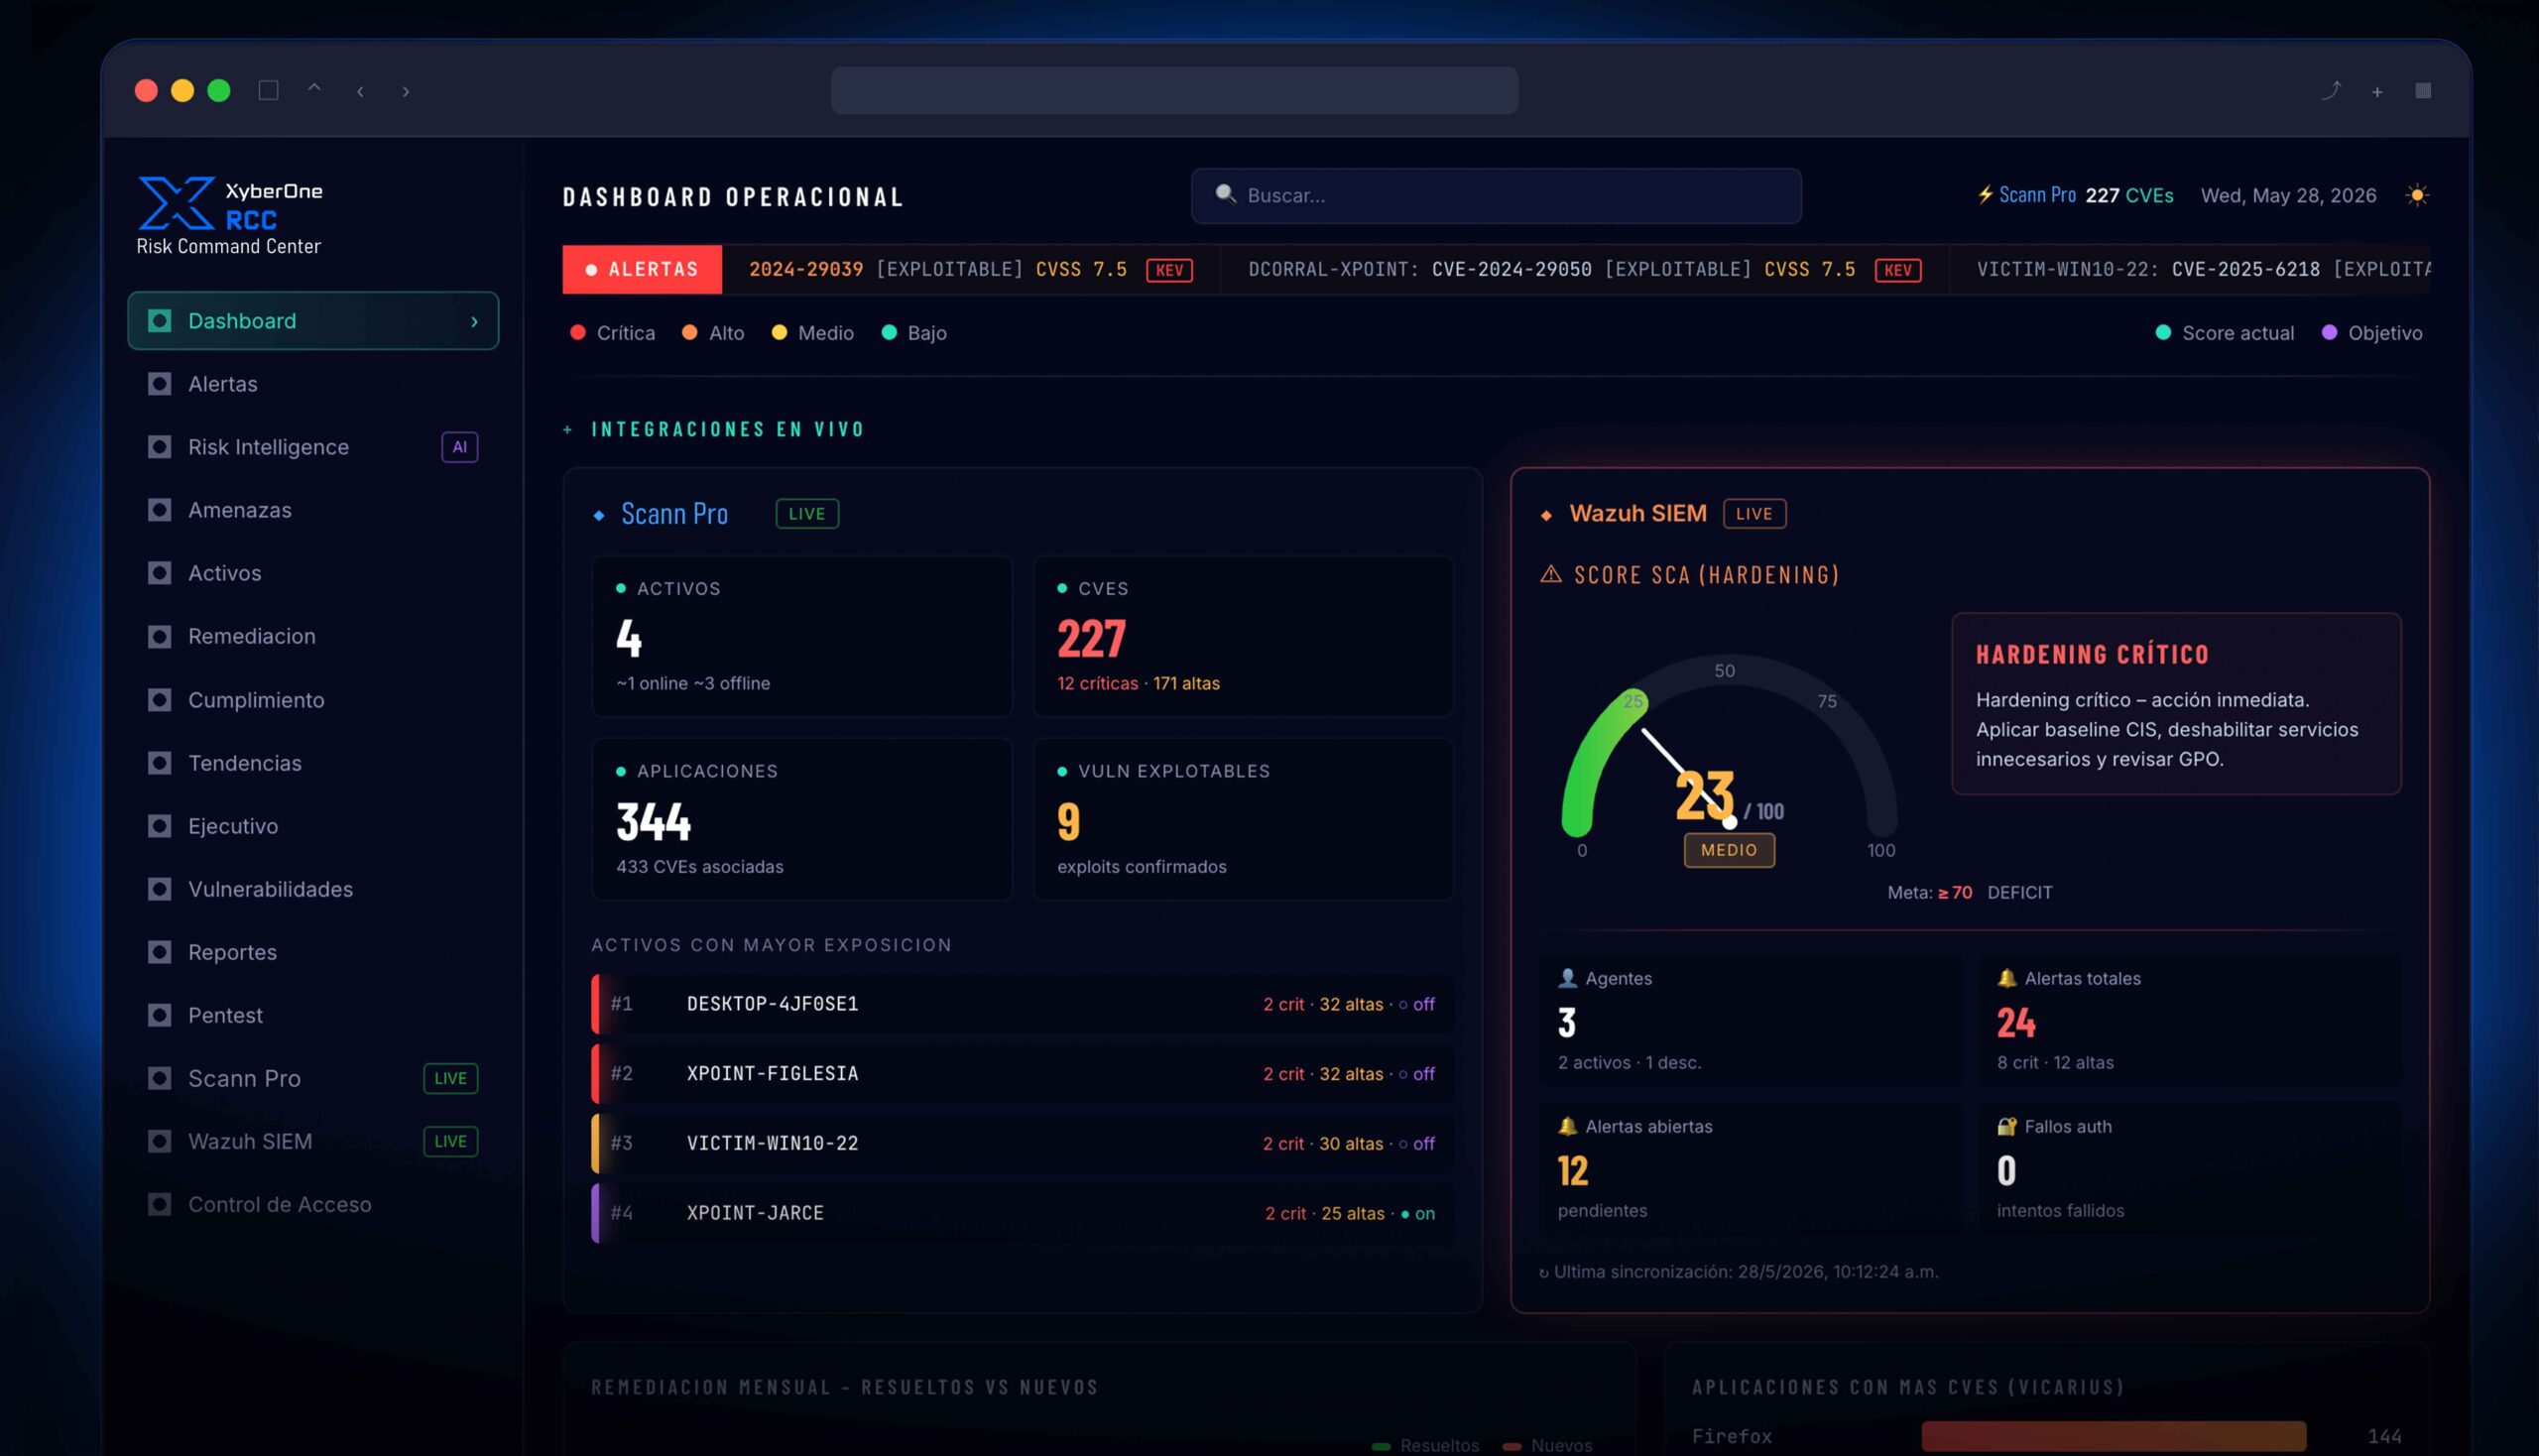Click the MEDIO gauge label
Screen dimensions: 2539x1456
[1729, 850]
